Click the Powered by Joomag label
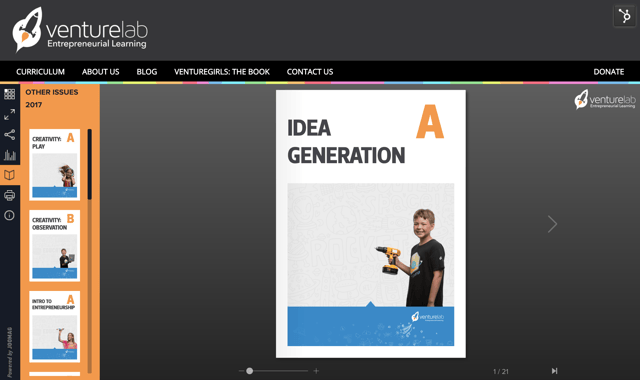The height and width of the screenshot is (380, 640). tap(9, 352)
